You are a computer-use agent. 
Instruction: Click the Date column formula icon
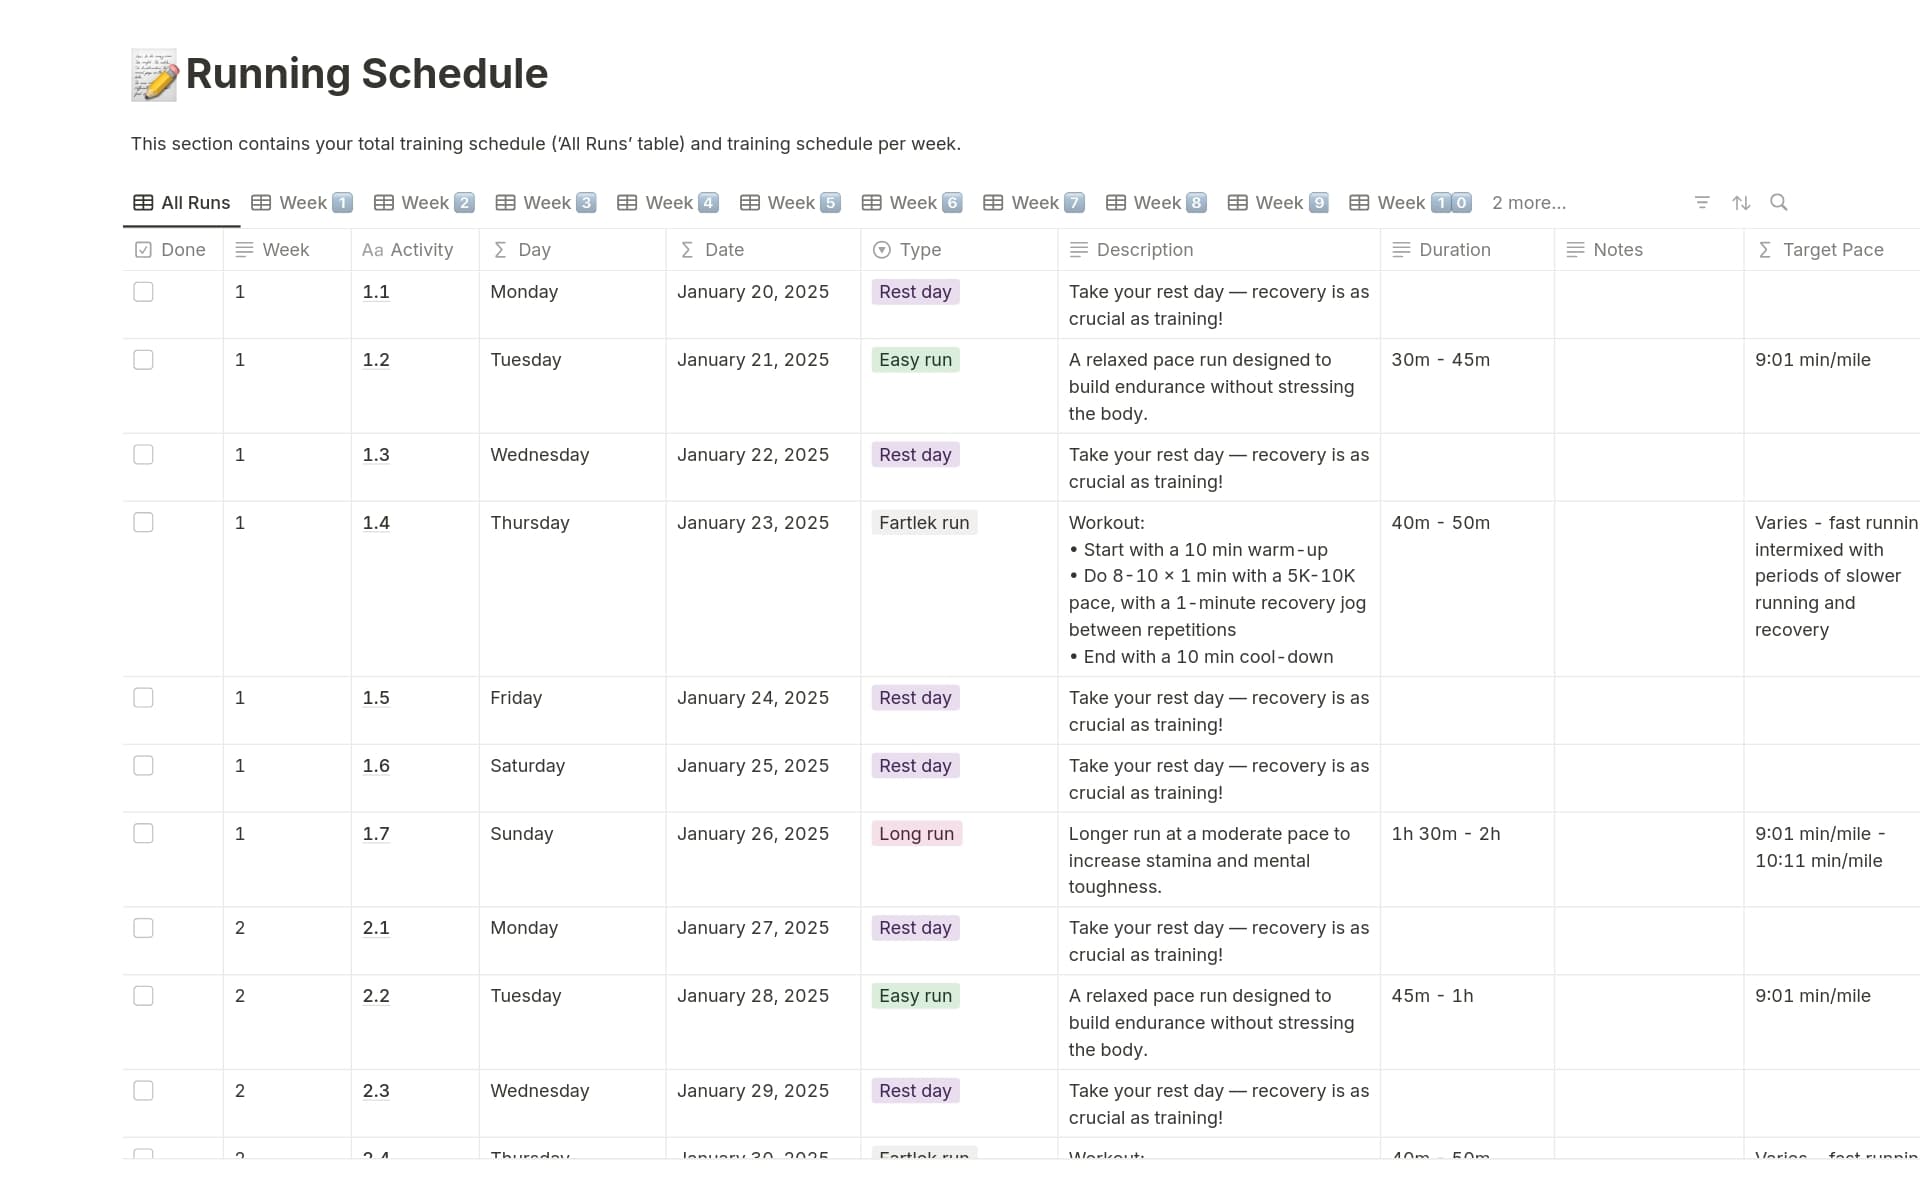687,250
